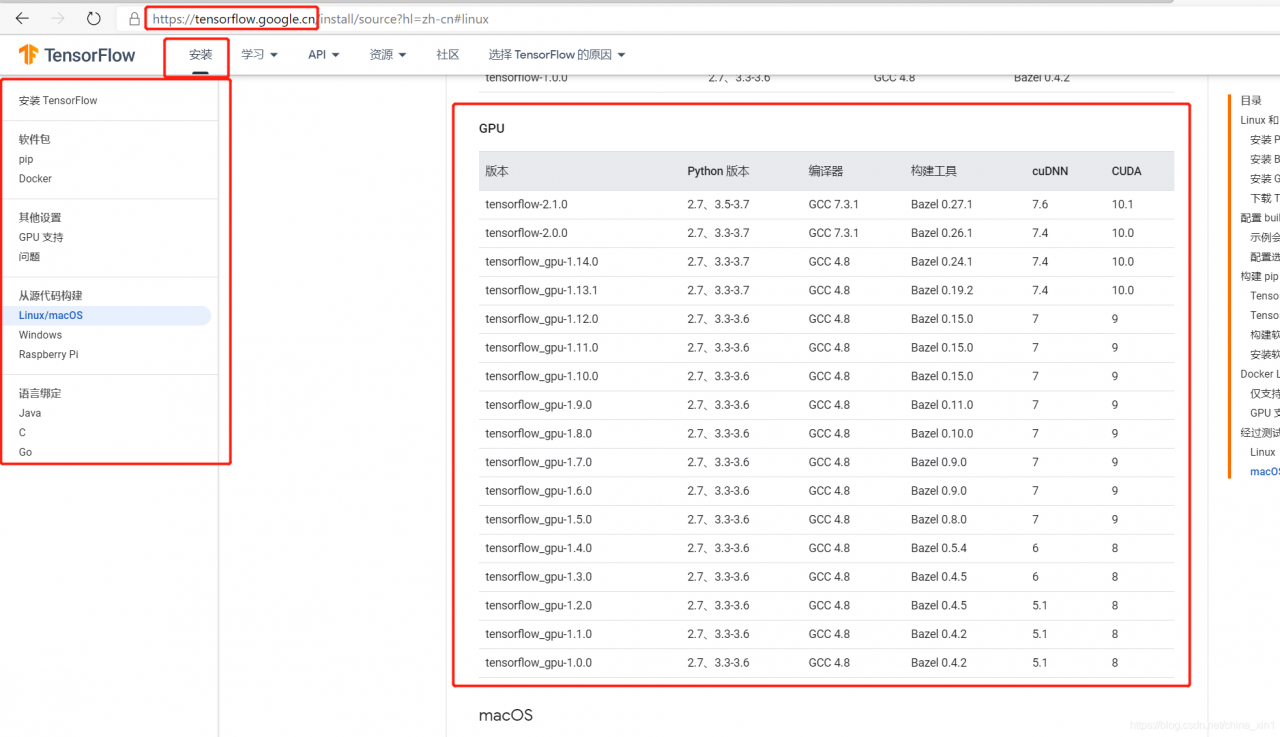
Task: Click the cuDNN value 7.6
Action: pyautogui.click(x=1040, y=204)
